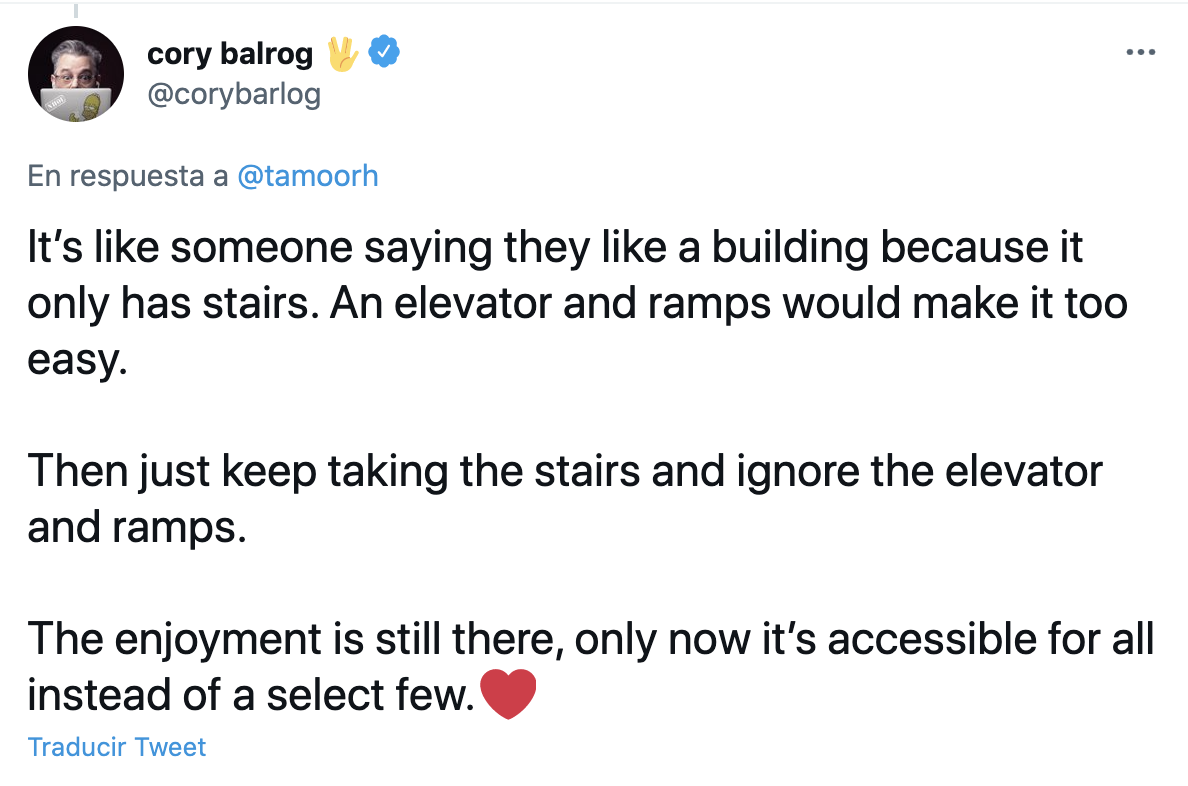The width and height of the screenshot is (1188, 786).
Task: Open the tweet's three-dot more options menu
Action: pos(1140,52)
